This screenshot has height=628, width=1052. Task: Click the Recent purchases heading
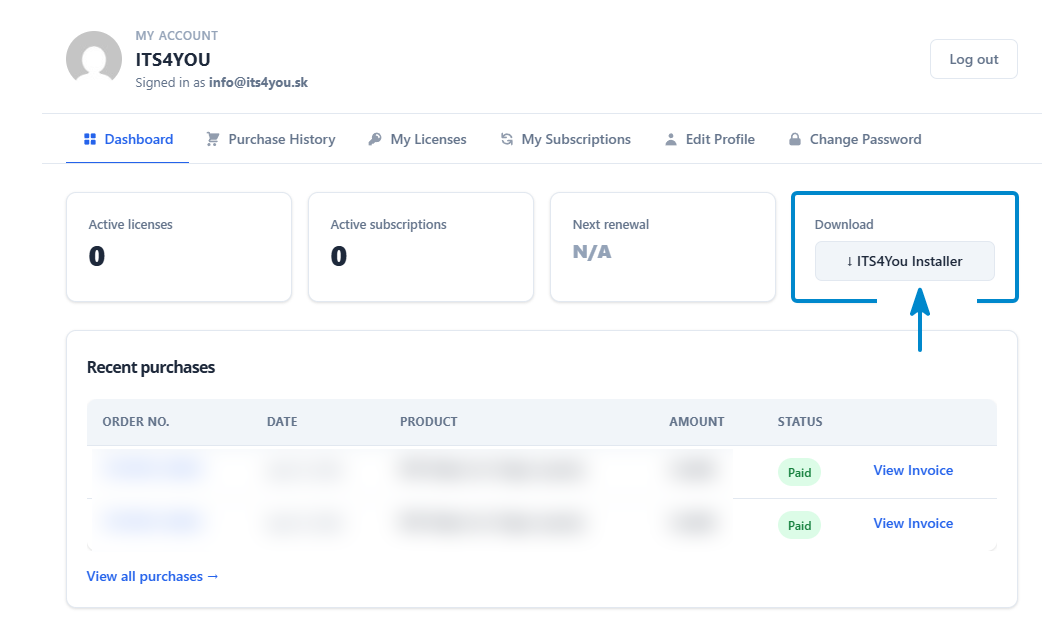click(x=151, y=367)
